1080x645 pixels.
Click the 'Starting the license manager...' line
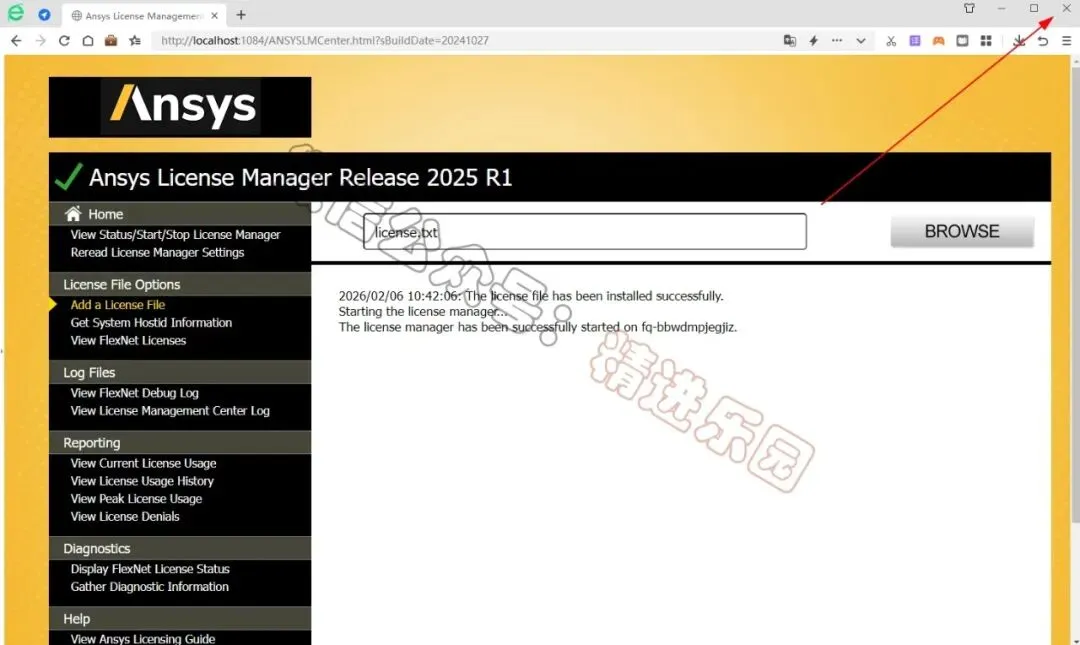tap(422, 311)
